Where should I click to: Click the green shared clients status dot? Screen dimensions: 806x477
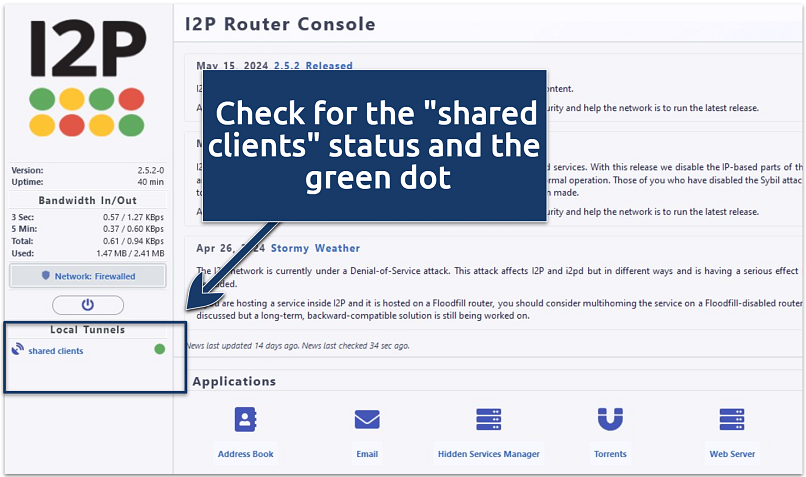coord(160,349)
